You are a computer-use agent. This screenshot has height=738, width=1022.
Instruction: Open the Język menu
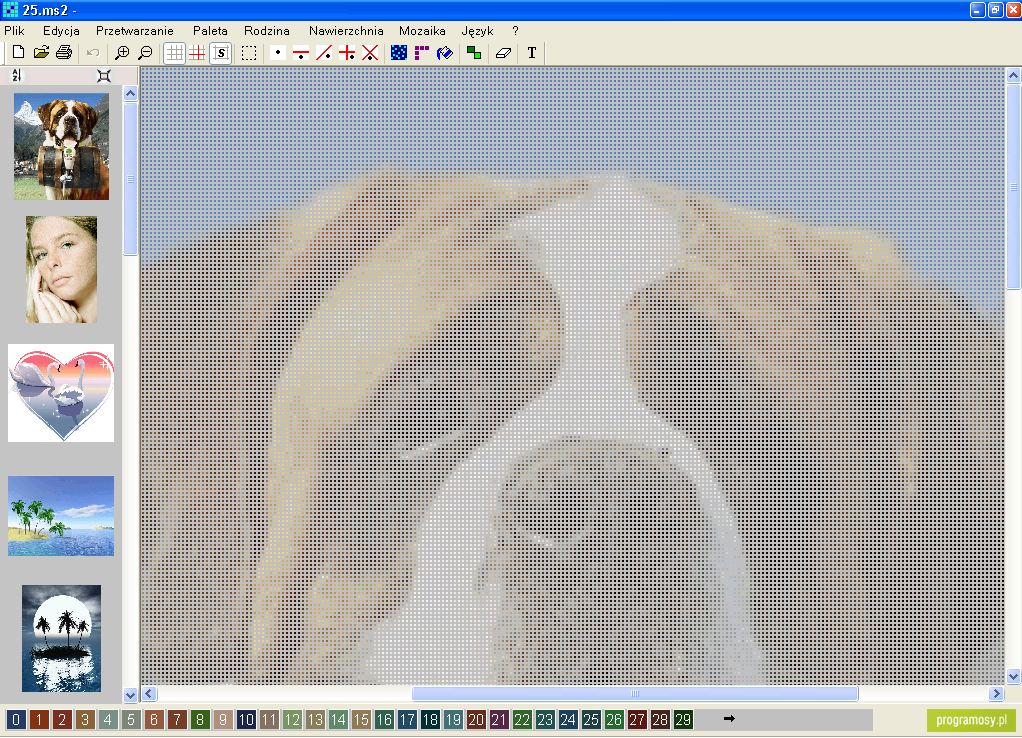coord(477,31)
